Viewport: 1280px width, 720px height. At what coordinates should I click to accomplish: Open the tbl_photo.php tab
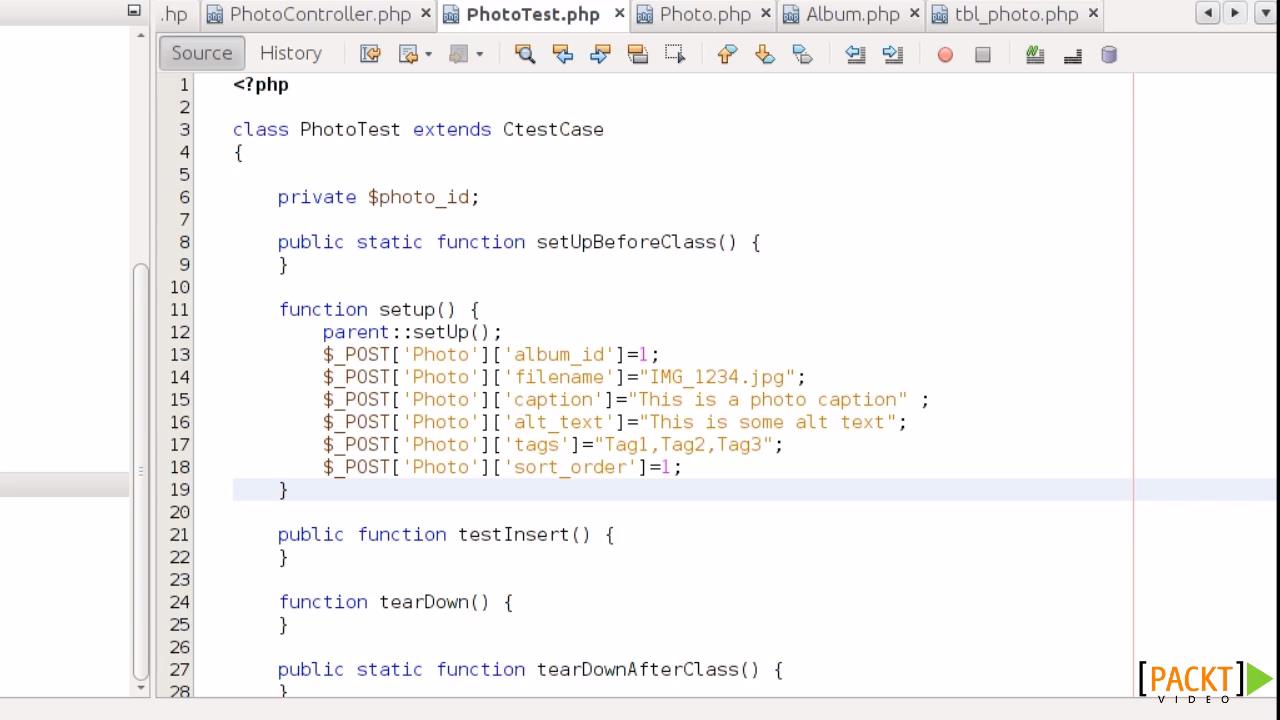click(x=1016, y=14)
